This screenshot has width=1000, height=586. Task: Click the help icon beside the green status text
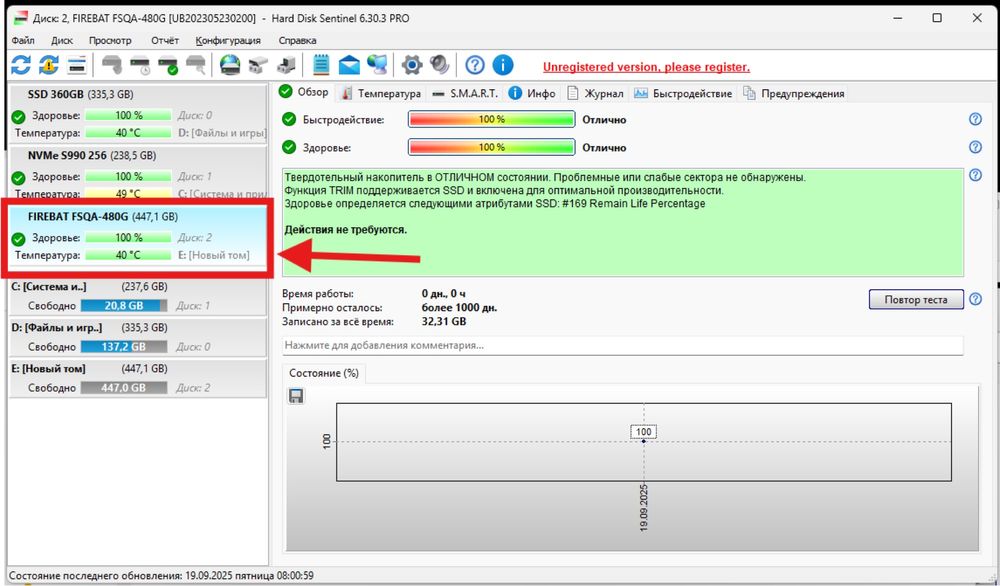coord(975,175)
